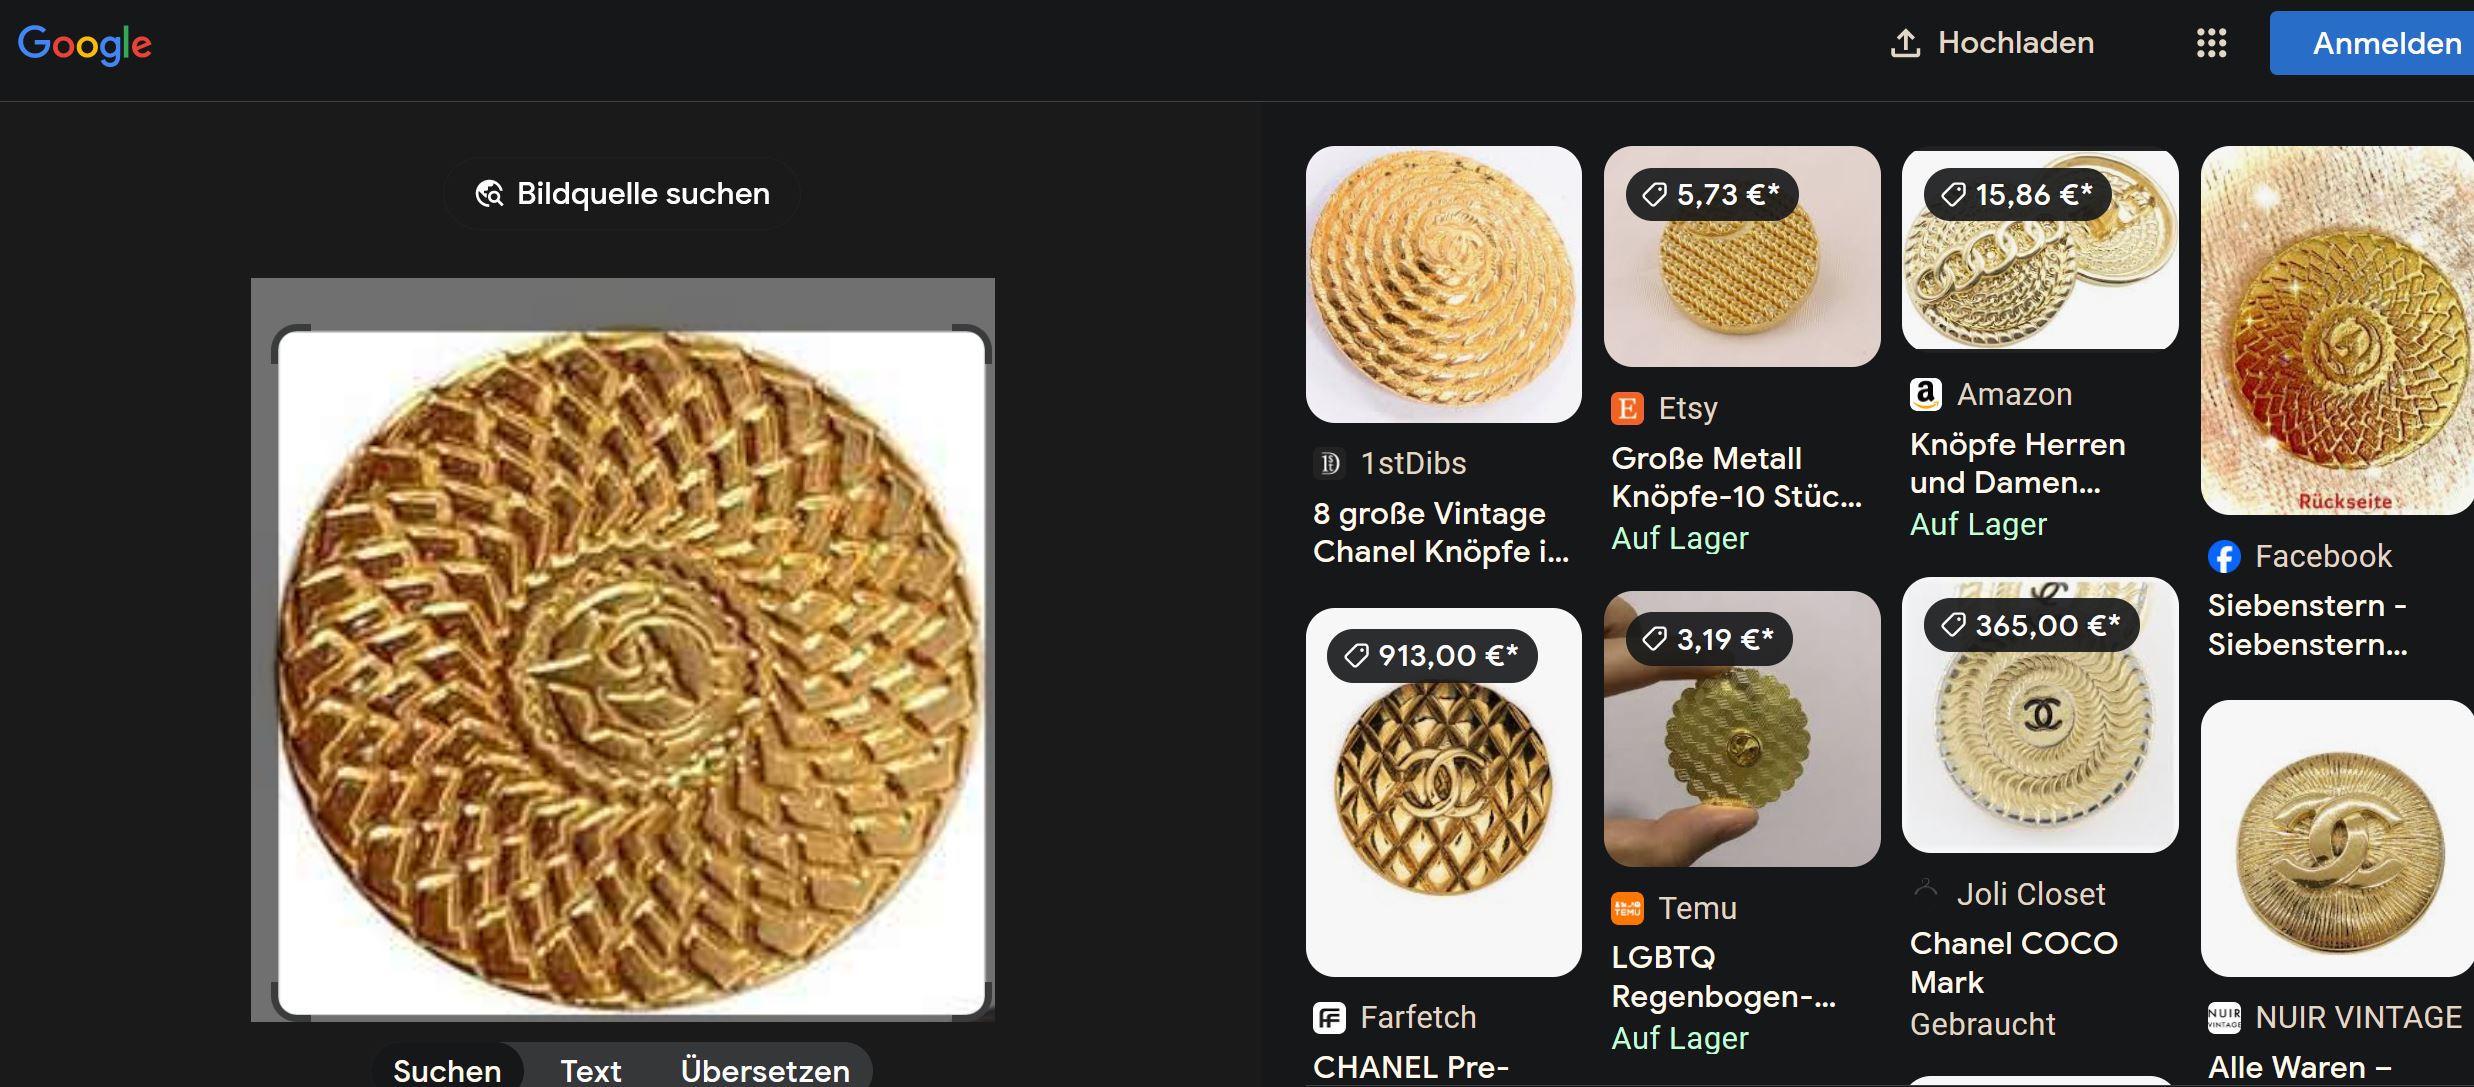This screenshot has width=2474, height=1087.
Task: Click the Amazon favicon
Action: [1925, 394]
